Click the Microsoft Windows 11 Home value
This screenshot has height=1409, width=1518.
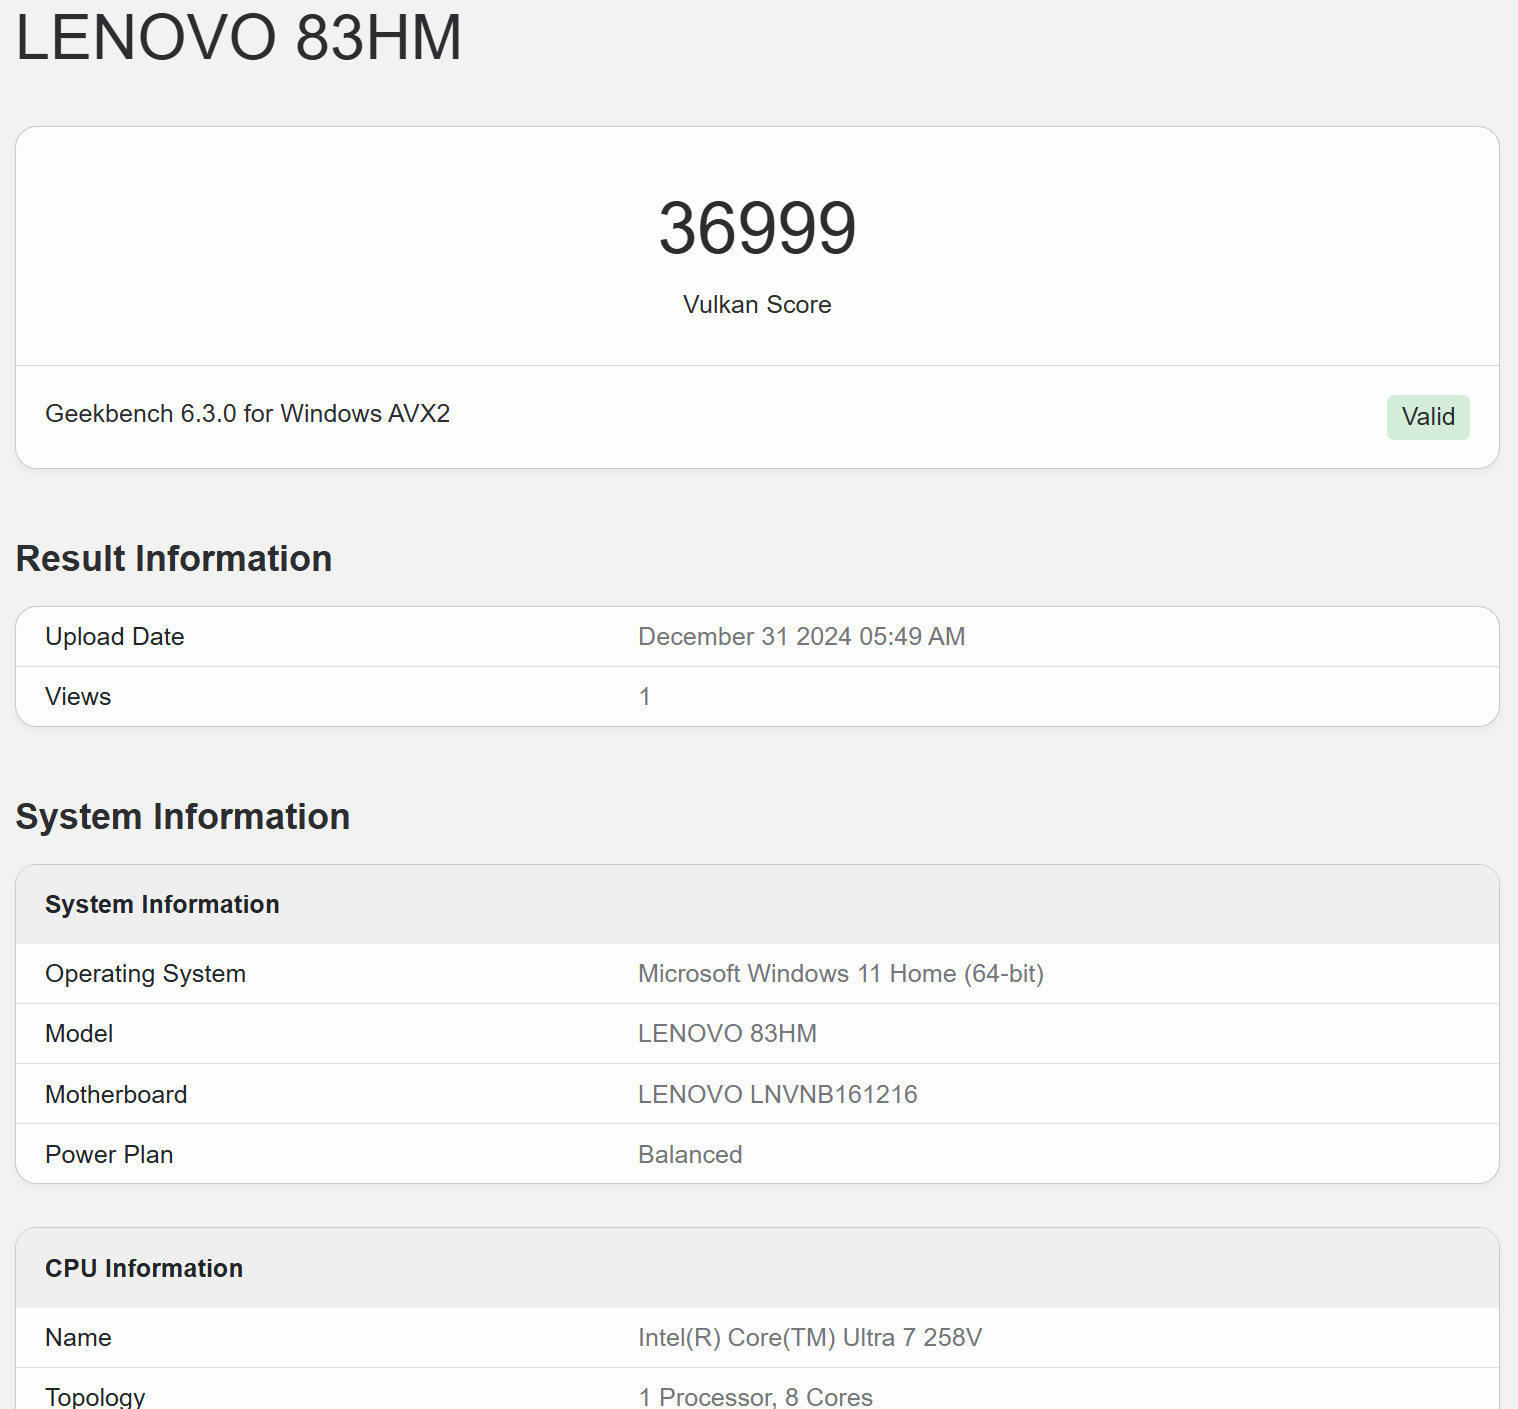click(x=840, y=973)
